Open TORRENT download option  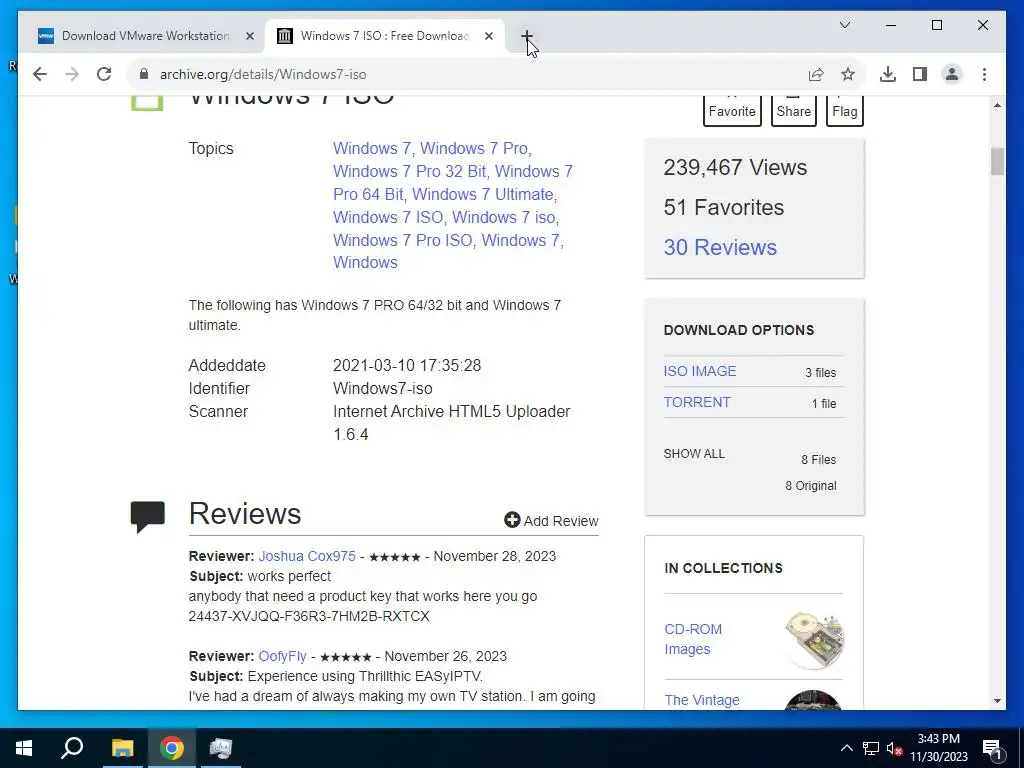coord(697,402)
